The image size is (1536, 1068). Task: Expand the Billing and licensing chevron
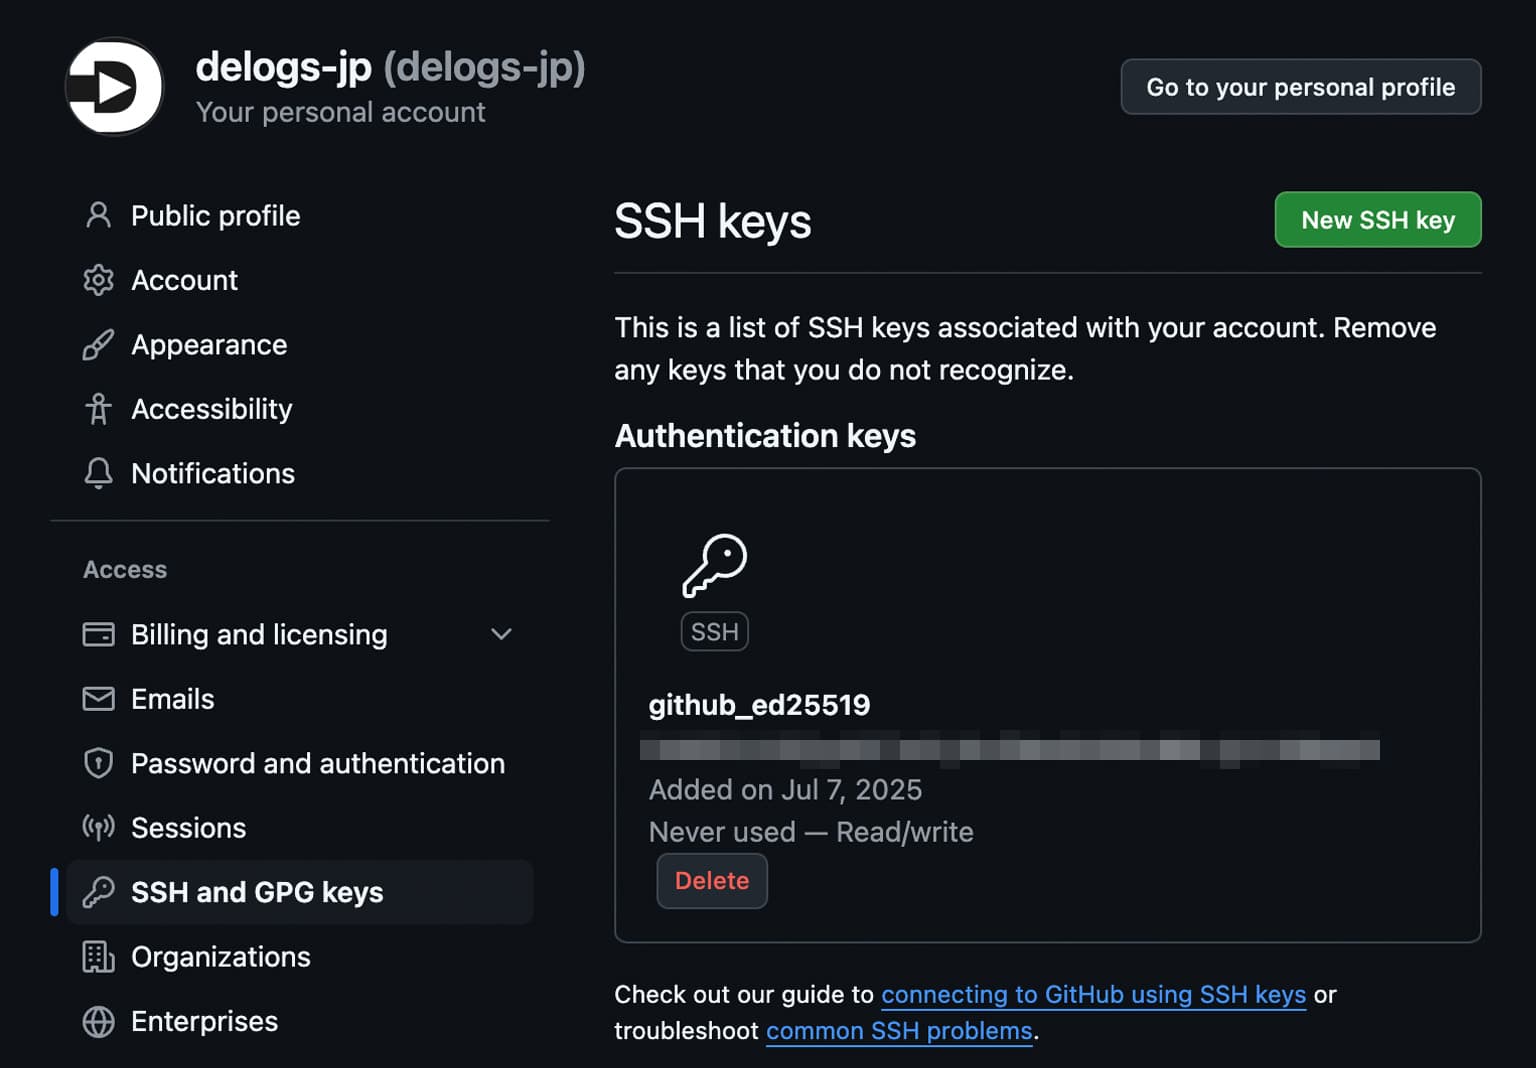[501, 634]
